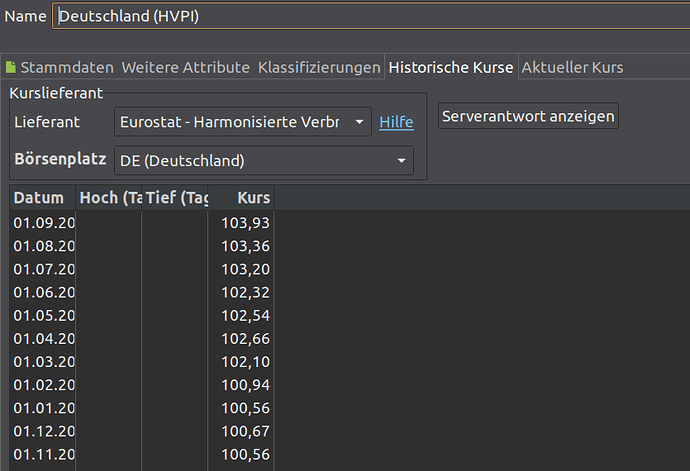Click the Kurs value 100,67
This screenshot has width=690, height=471.
[245, 431]
